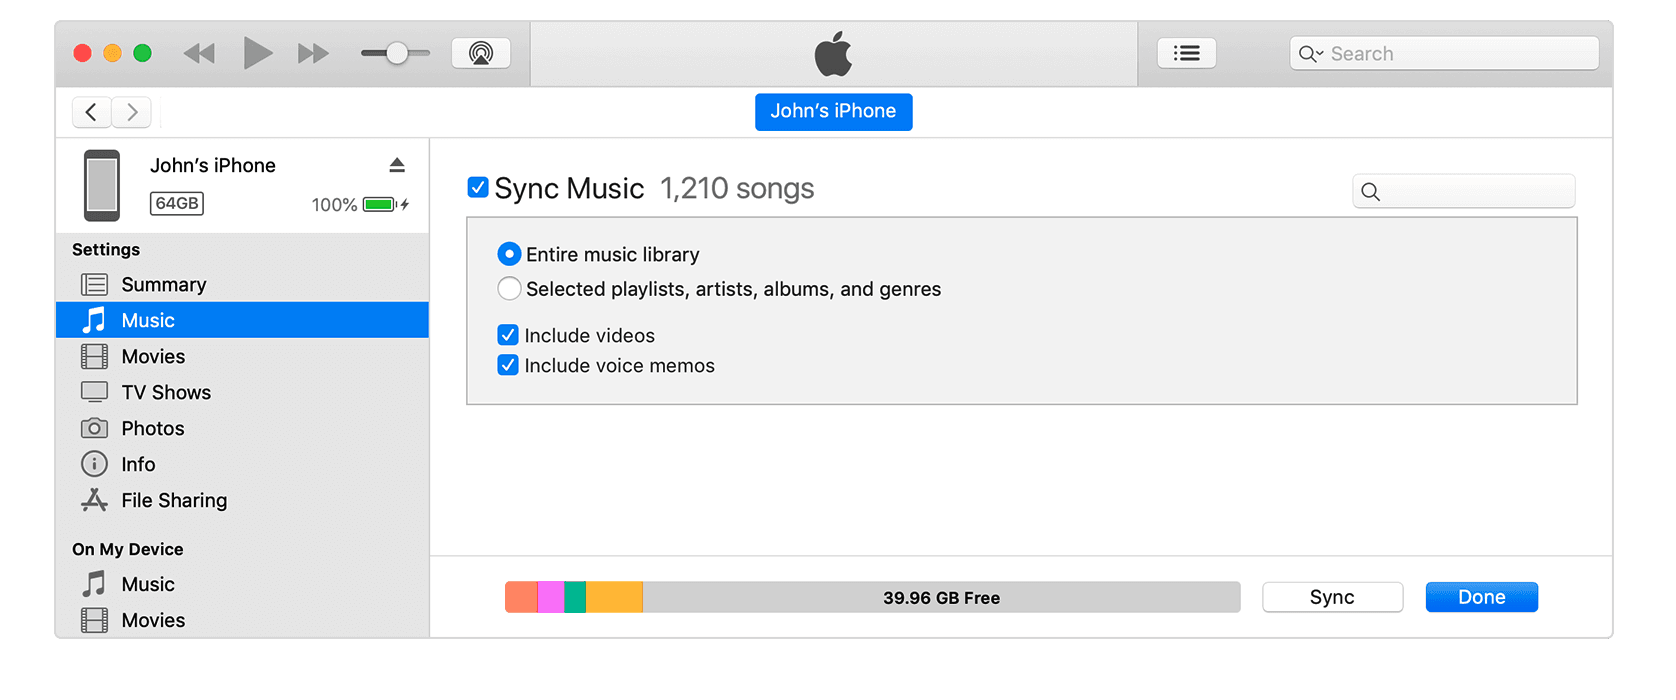Toggle Include voice memos checkbox

pyautogui.click(x=508, y=365)
